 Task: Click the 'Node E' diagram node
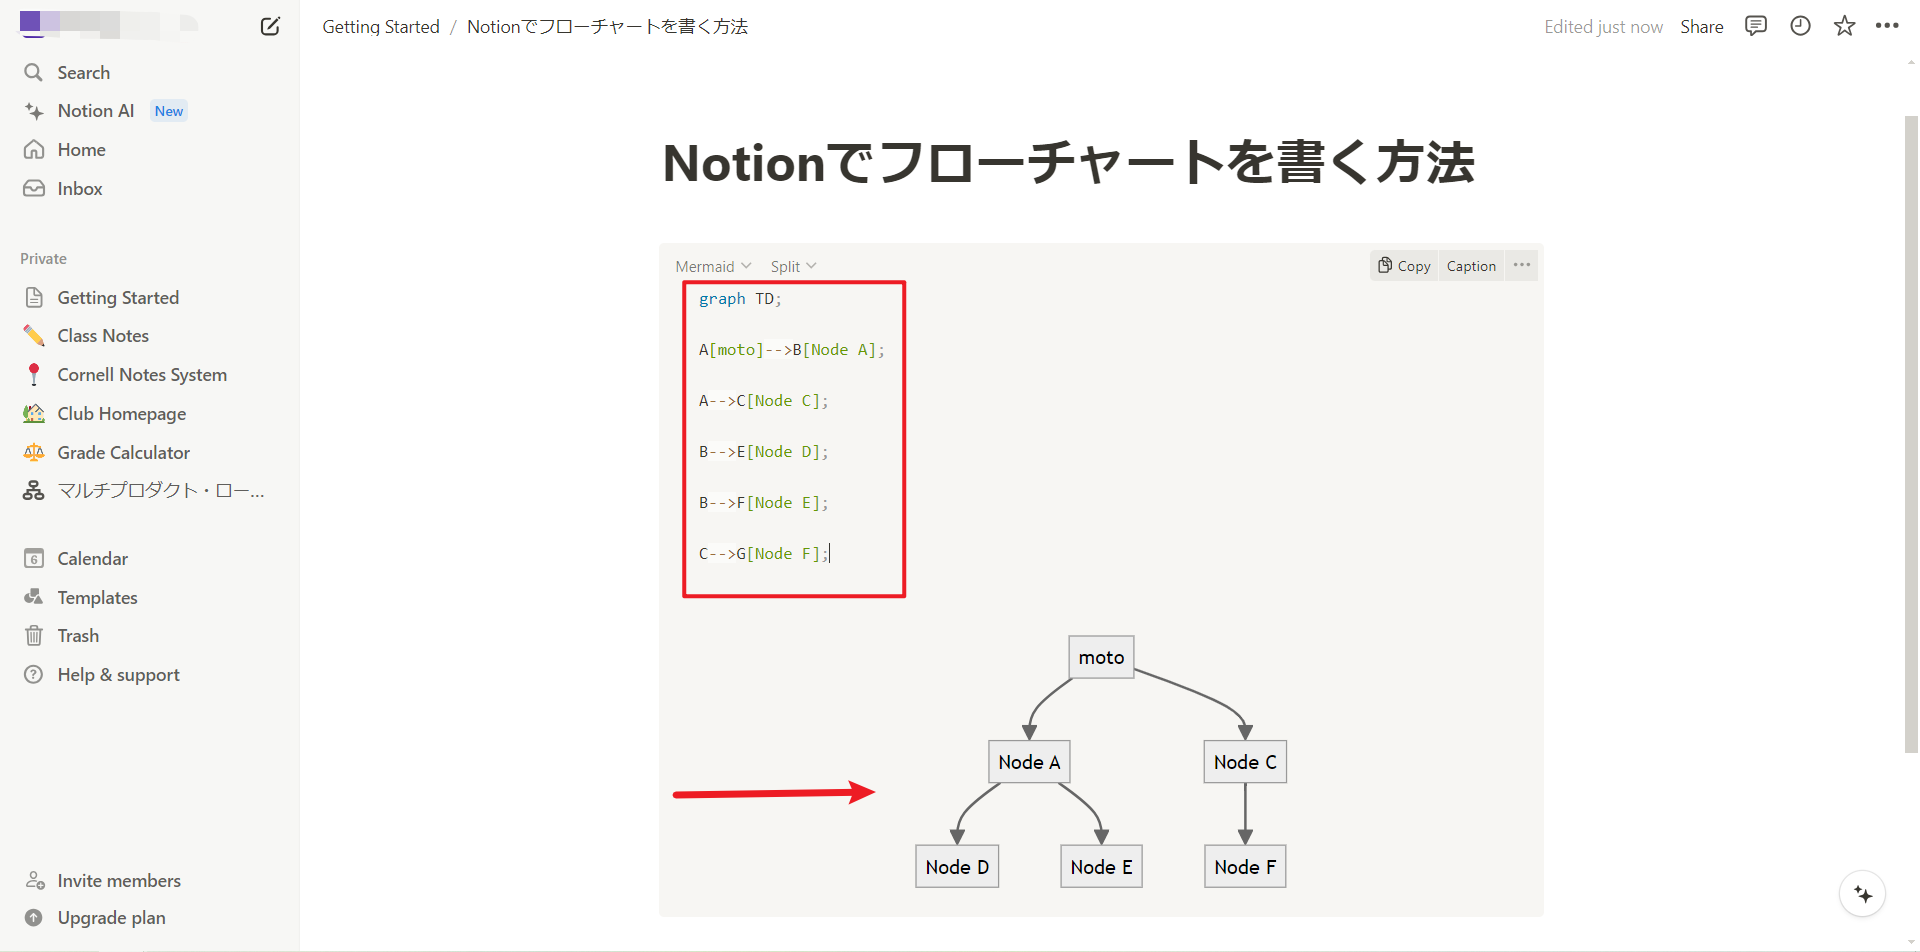click(x=1101, y=867)
